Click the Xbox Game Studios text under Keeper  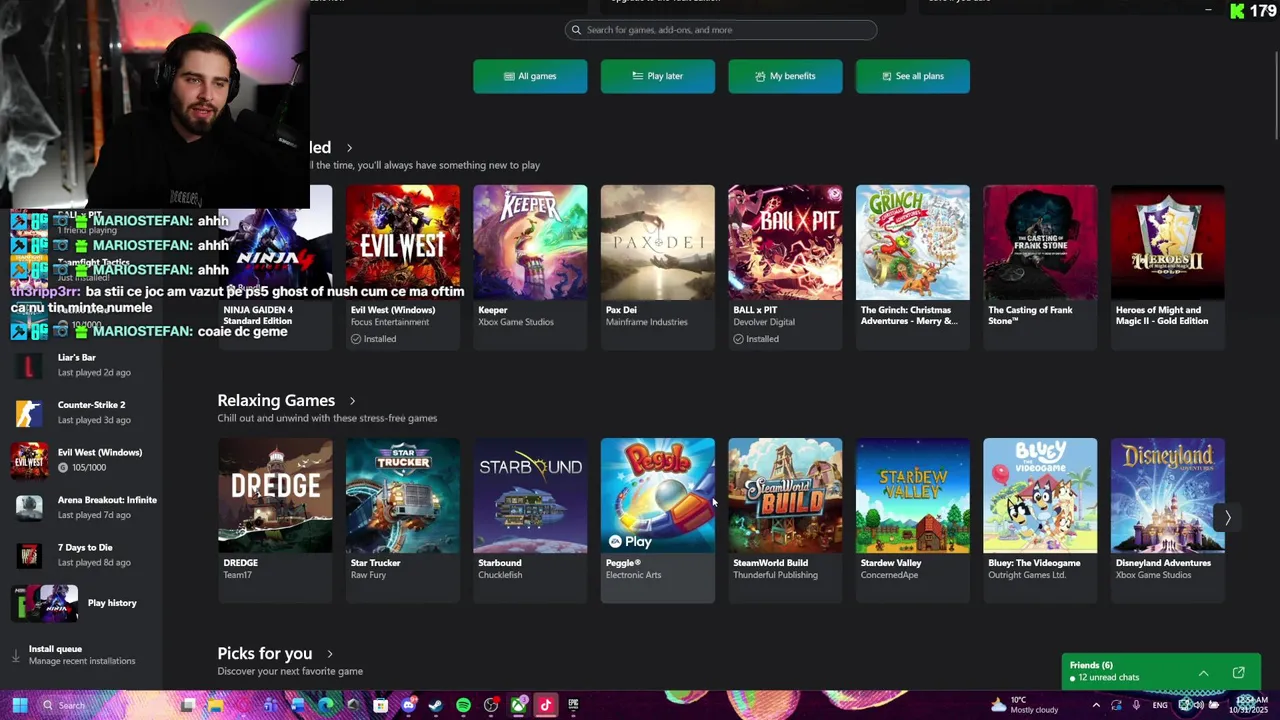516,322
